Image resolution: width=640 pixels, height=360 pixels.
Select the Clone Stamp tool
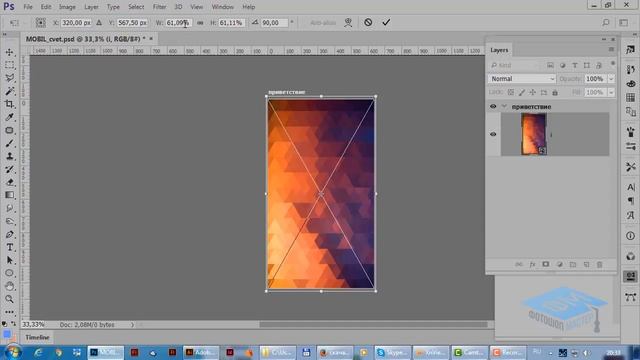click(x=9, y=156)
